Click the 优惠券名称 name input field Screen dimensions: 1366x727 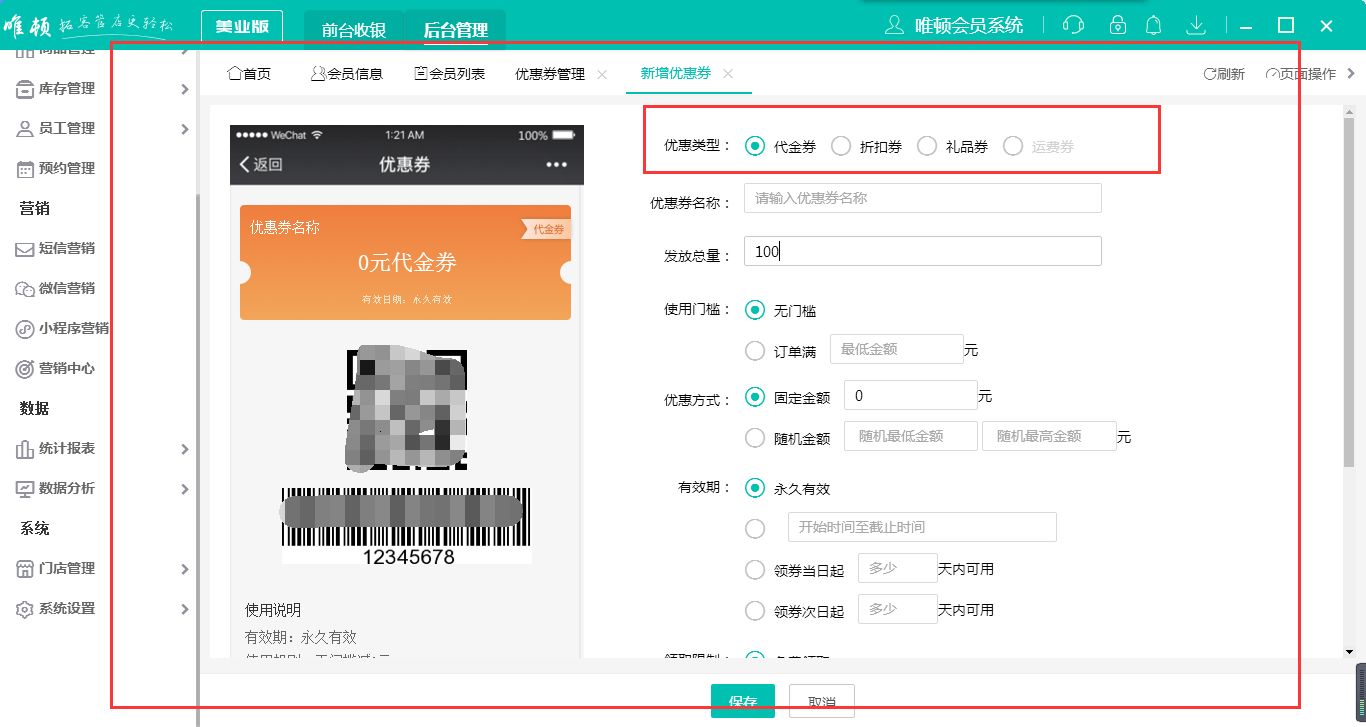(923, 198)
